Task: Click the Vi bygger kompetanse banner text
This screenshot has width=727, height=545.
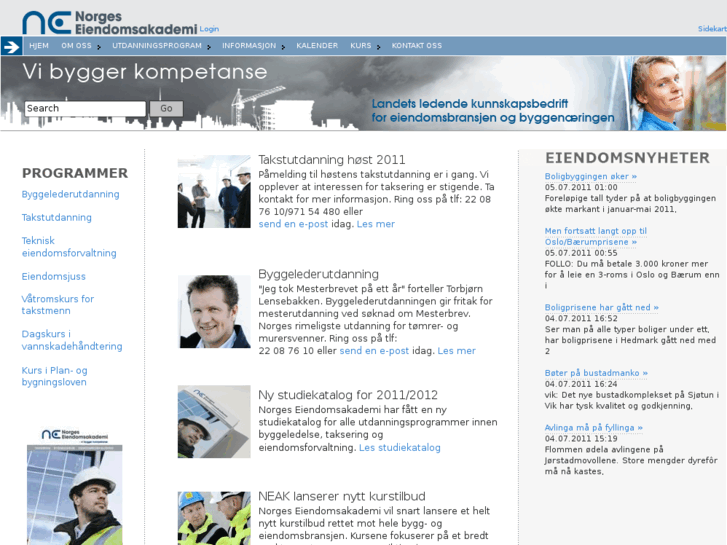Action: 145,72
